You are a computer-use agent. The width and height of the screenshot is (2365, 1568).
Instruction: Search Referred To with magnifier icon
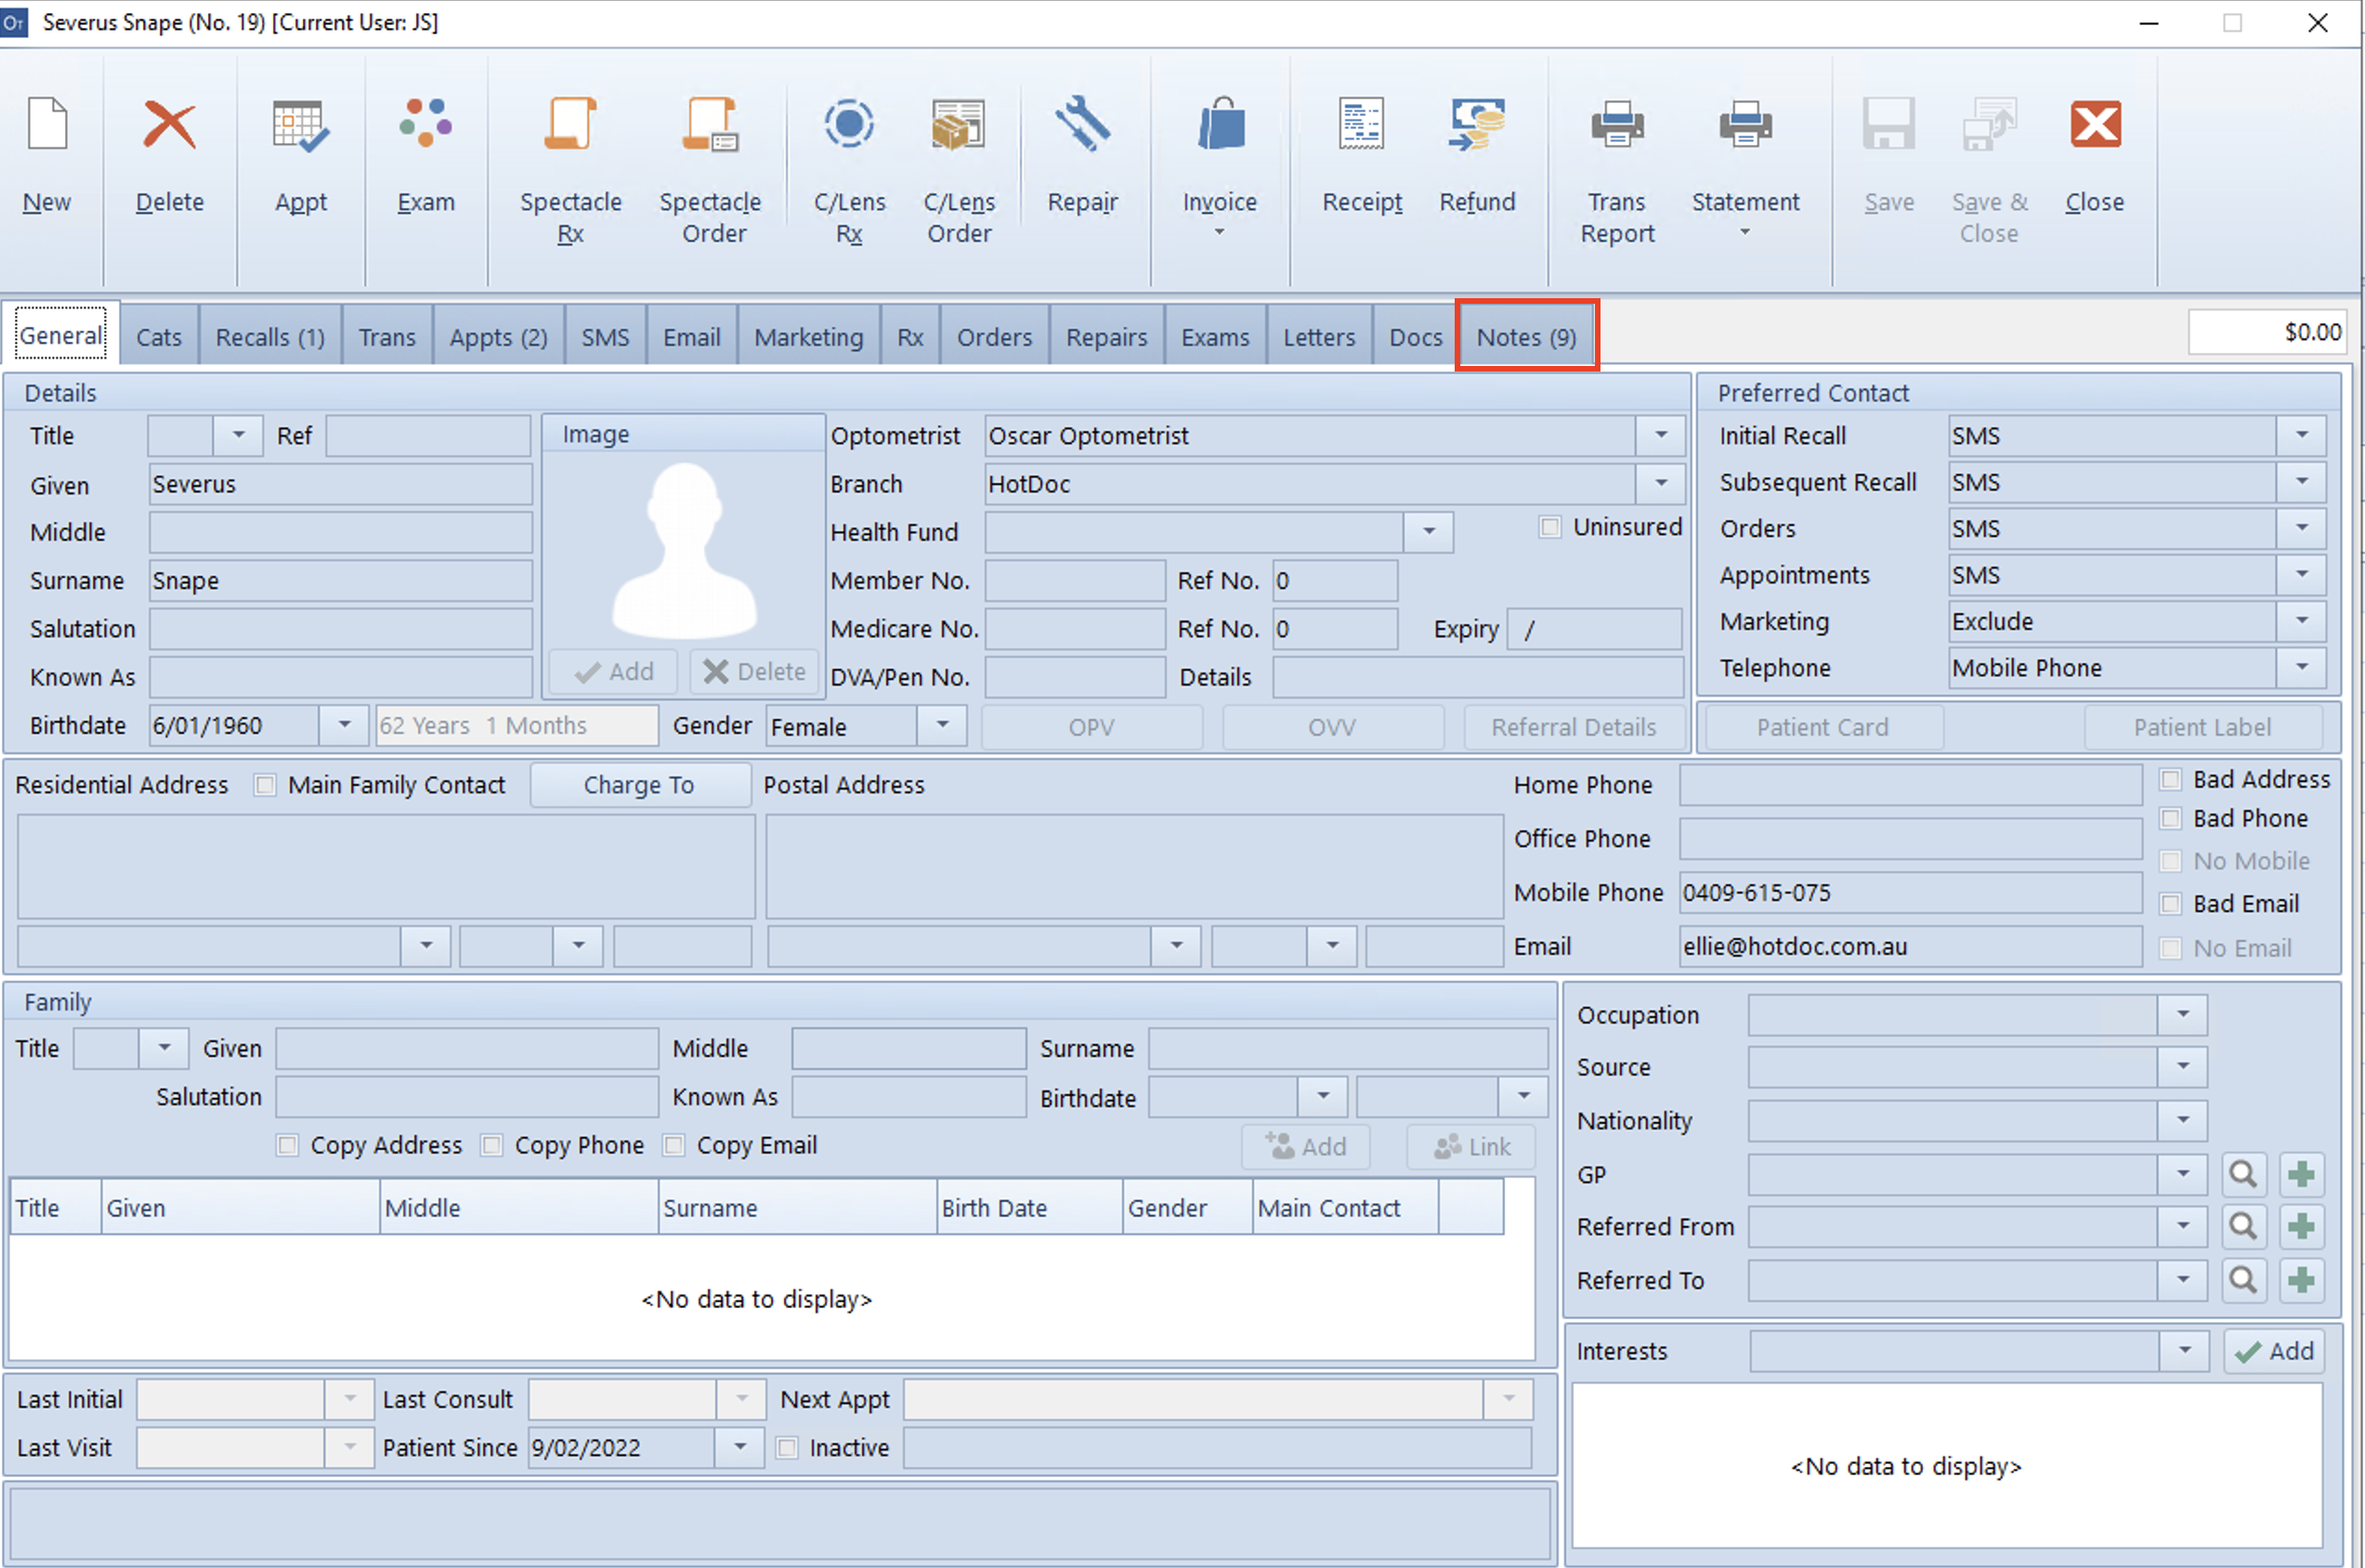pos(2243,1280)
